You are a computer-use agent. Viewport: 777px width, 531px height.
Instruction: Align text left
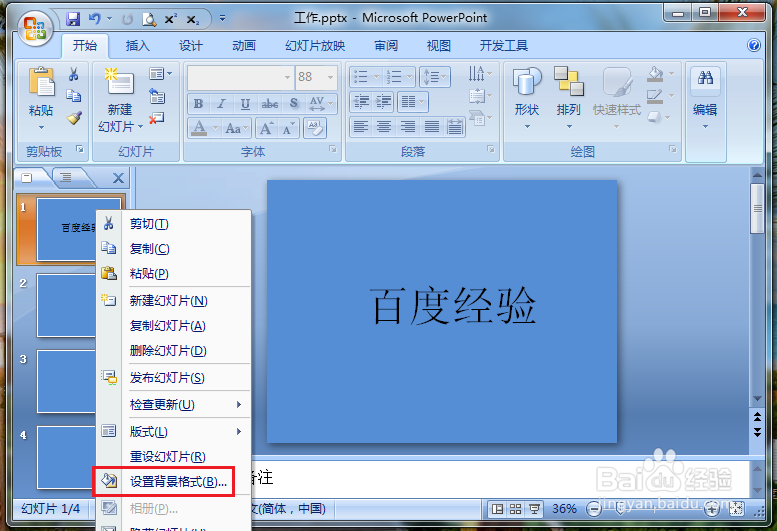(361, 127)
